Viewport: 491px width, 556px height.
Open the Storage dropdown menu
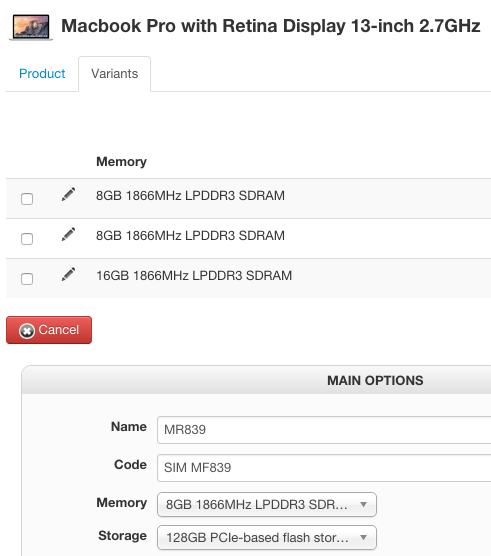pyautogui.click(x=267, y=537)
